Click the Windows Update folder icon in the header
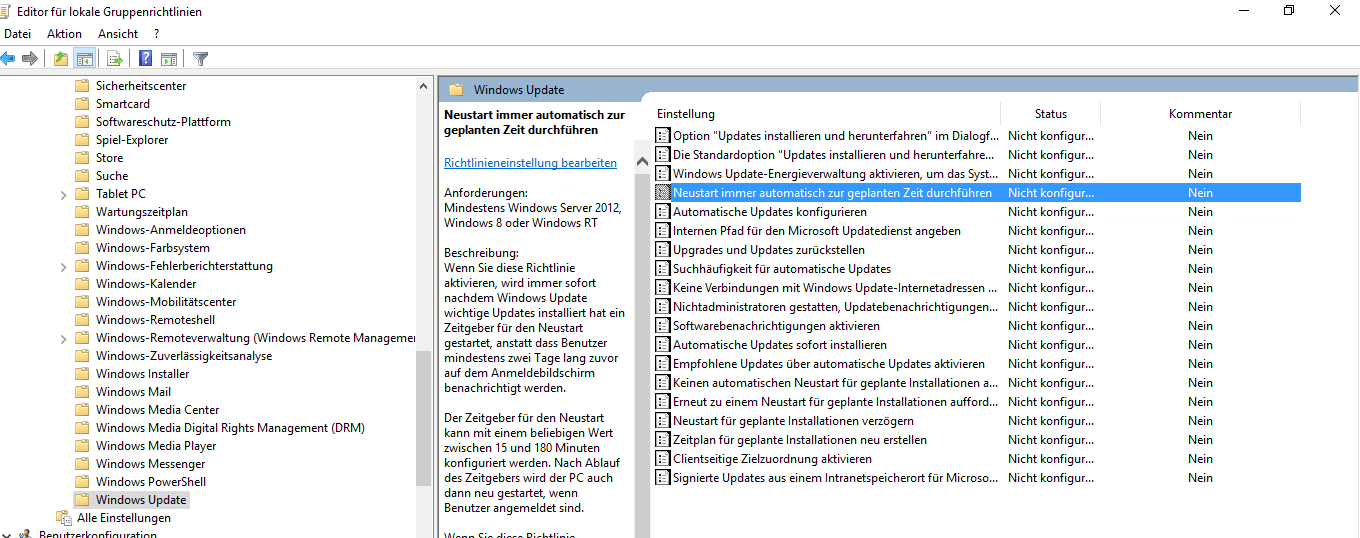 [456, 90]
